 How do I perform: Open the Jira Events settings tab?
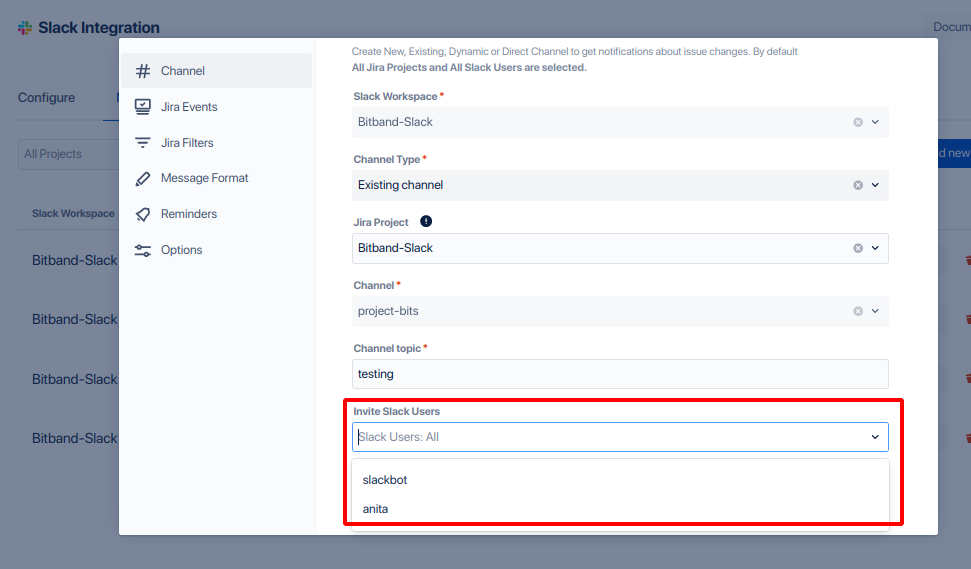pyautogui.click(x=217, y=106)
